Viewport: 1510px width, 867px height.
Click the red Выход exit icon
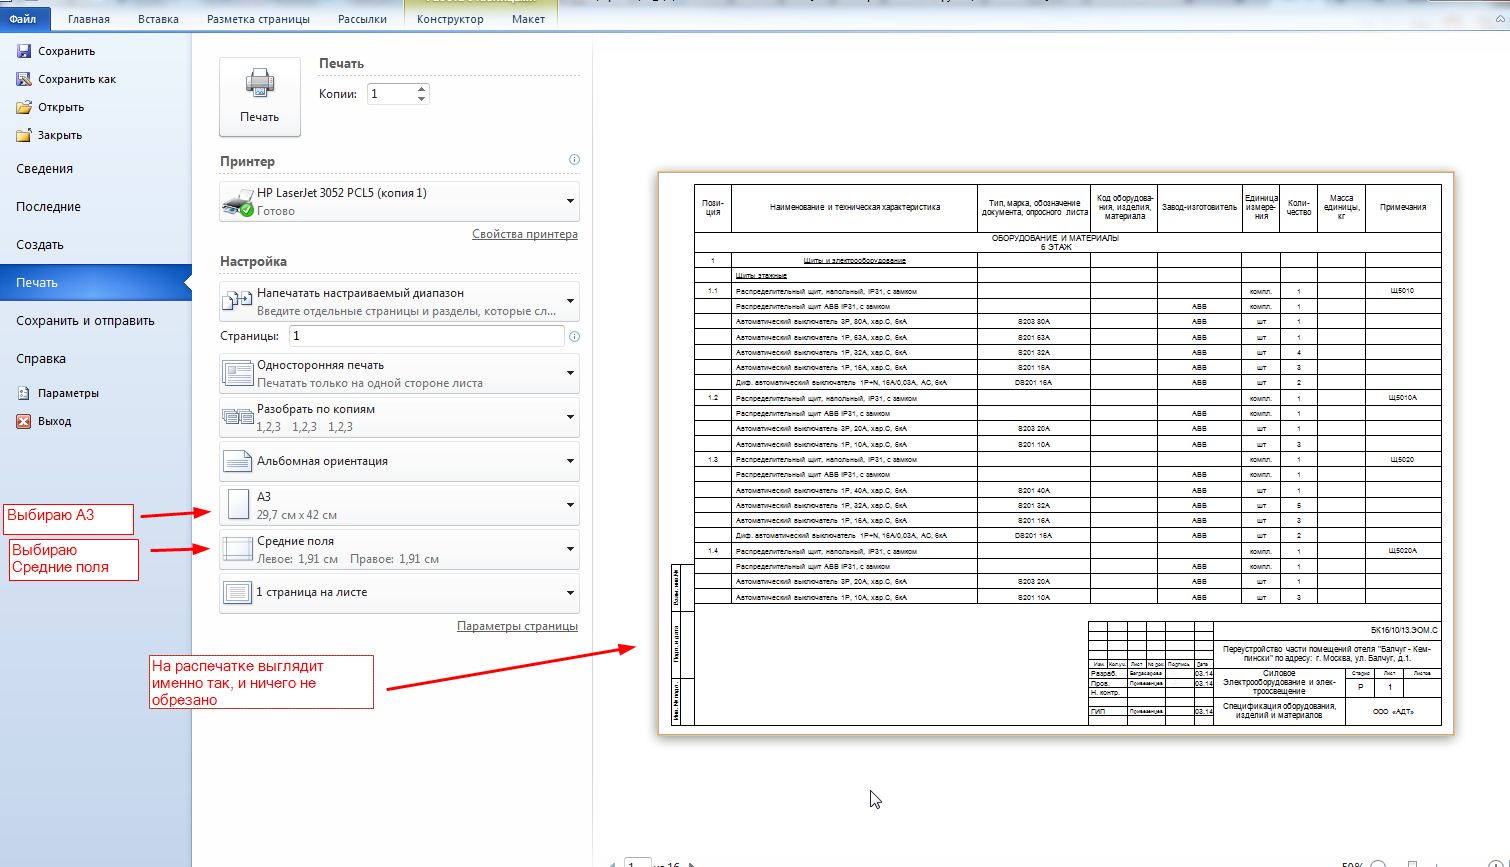coord(24,421)
